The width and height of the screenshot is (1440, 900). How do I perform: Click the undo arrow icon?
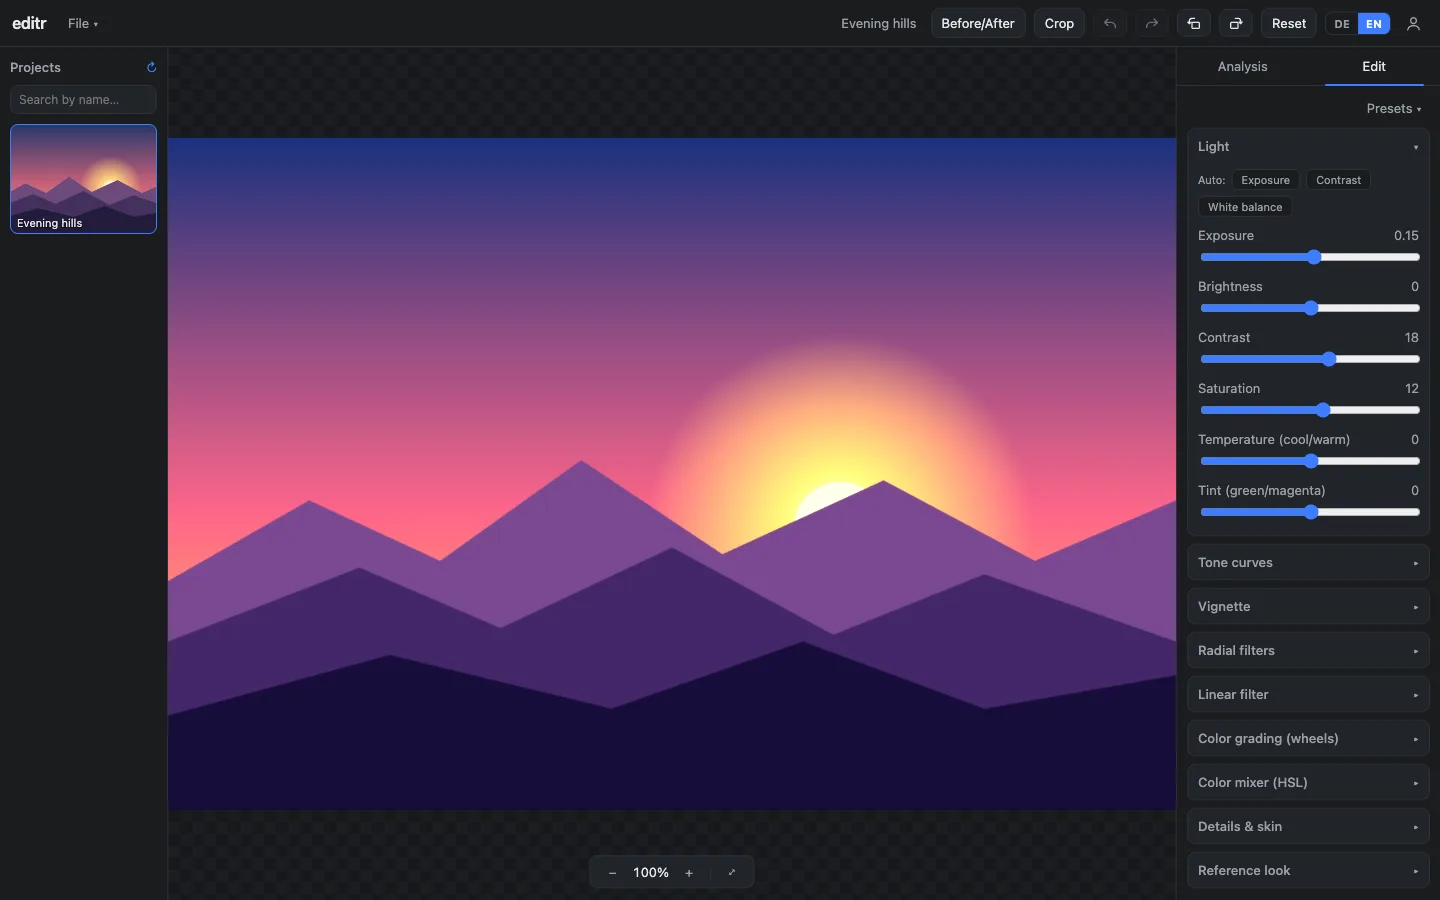tap(1110, 23)
